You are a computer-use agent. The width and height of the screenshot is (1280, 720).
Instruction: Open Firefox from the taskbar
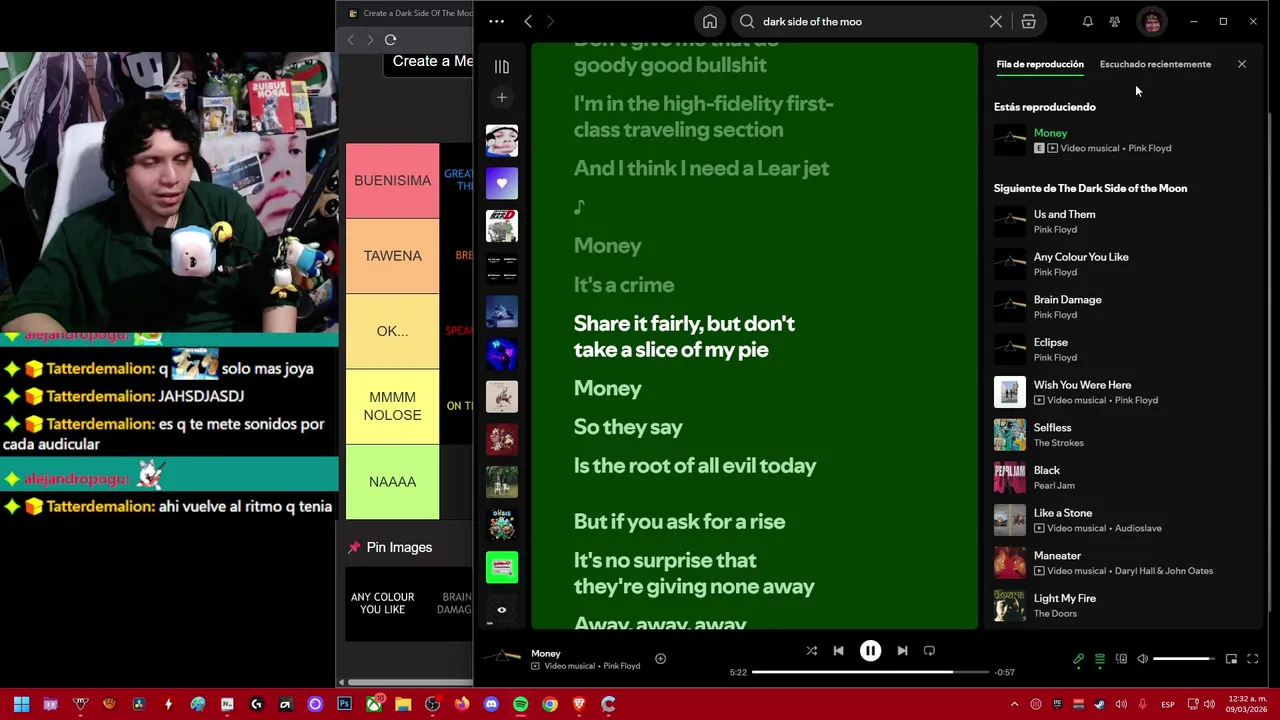[461, 704]
